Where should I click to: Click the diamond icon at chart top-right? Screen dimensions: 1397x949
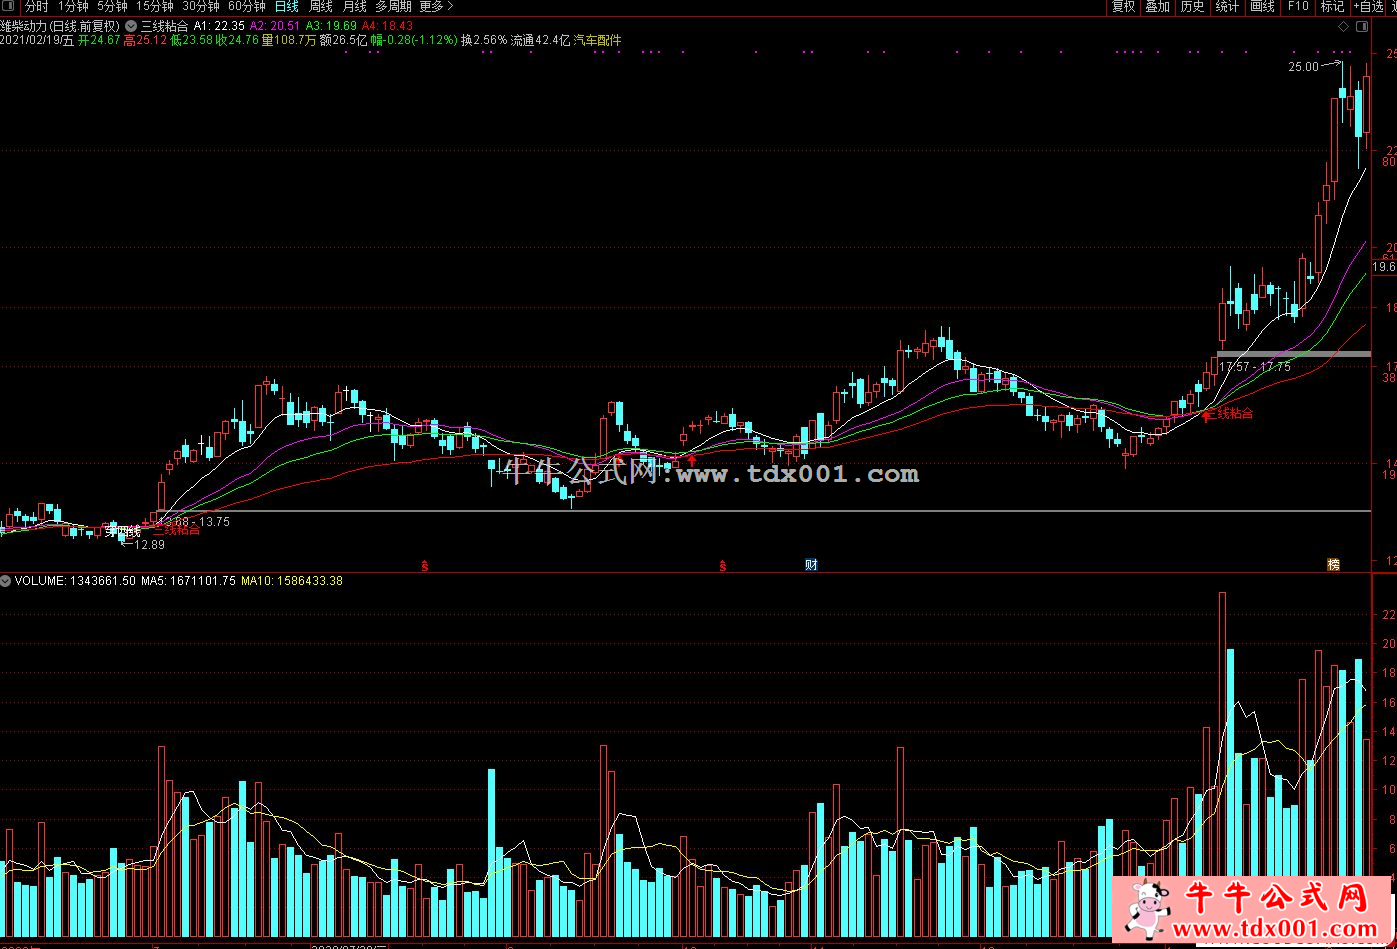1342,26
